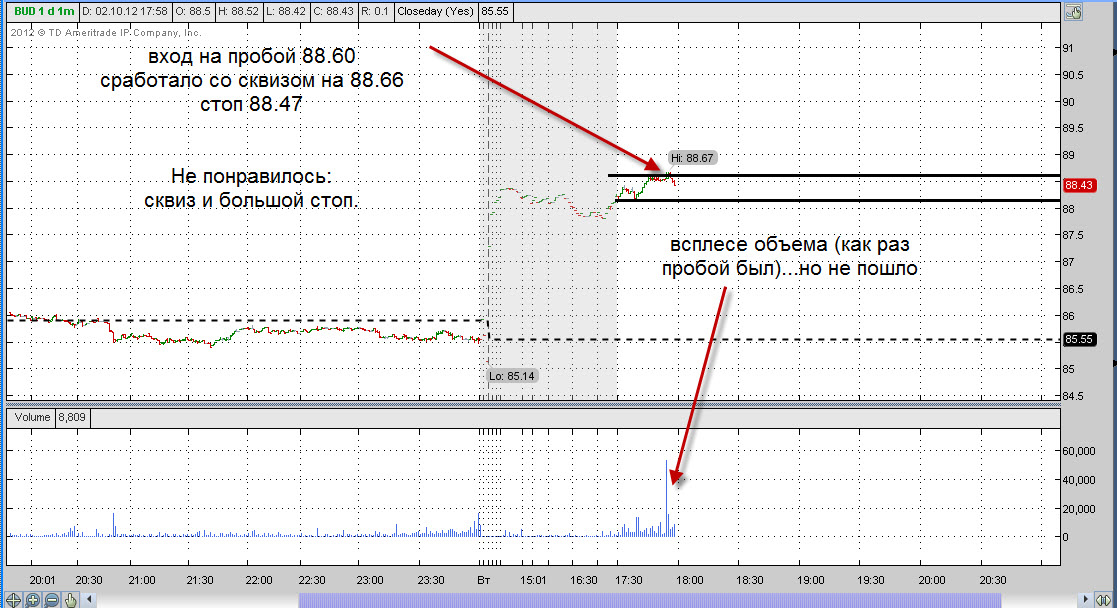Screen dimensions: 1117x608
Task: Click the Closeday value 85.55 in header
Action: click(495, 11)
